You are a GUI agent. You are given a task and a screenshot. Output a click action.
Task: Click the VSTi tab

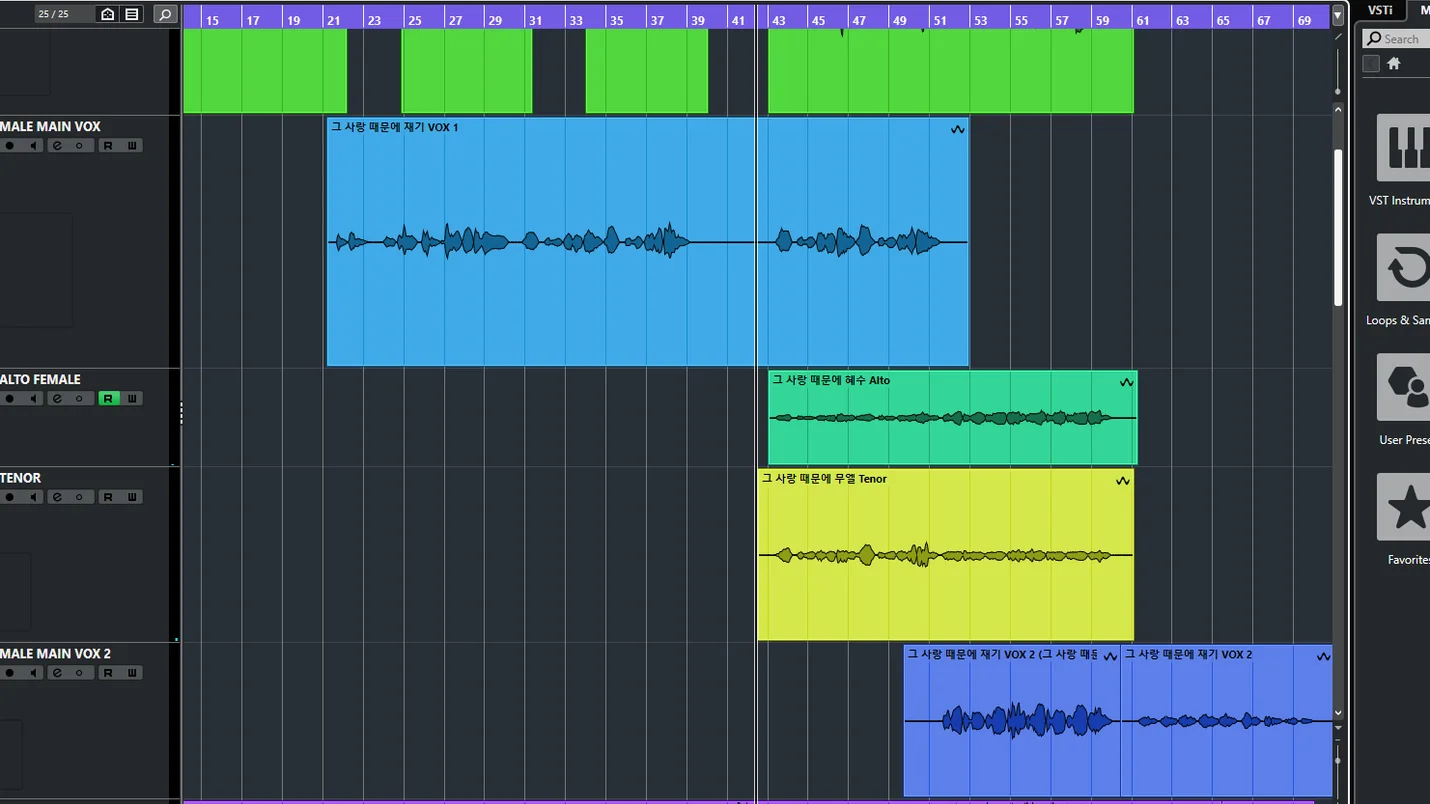click(x=1380, y=10)
